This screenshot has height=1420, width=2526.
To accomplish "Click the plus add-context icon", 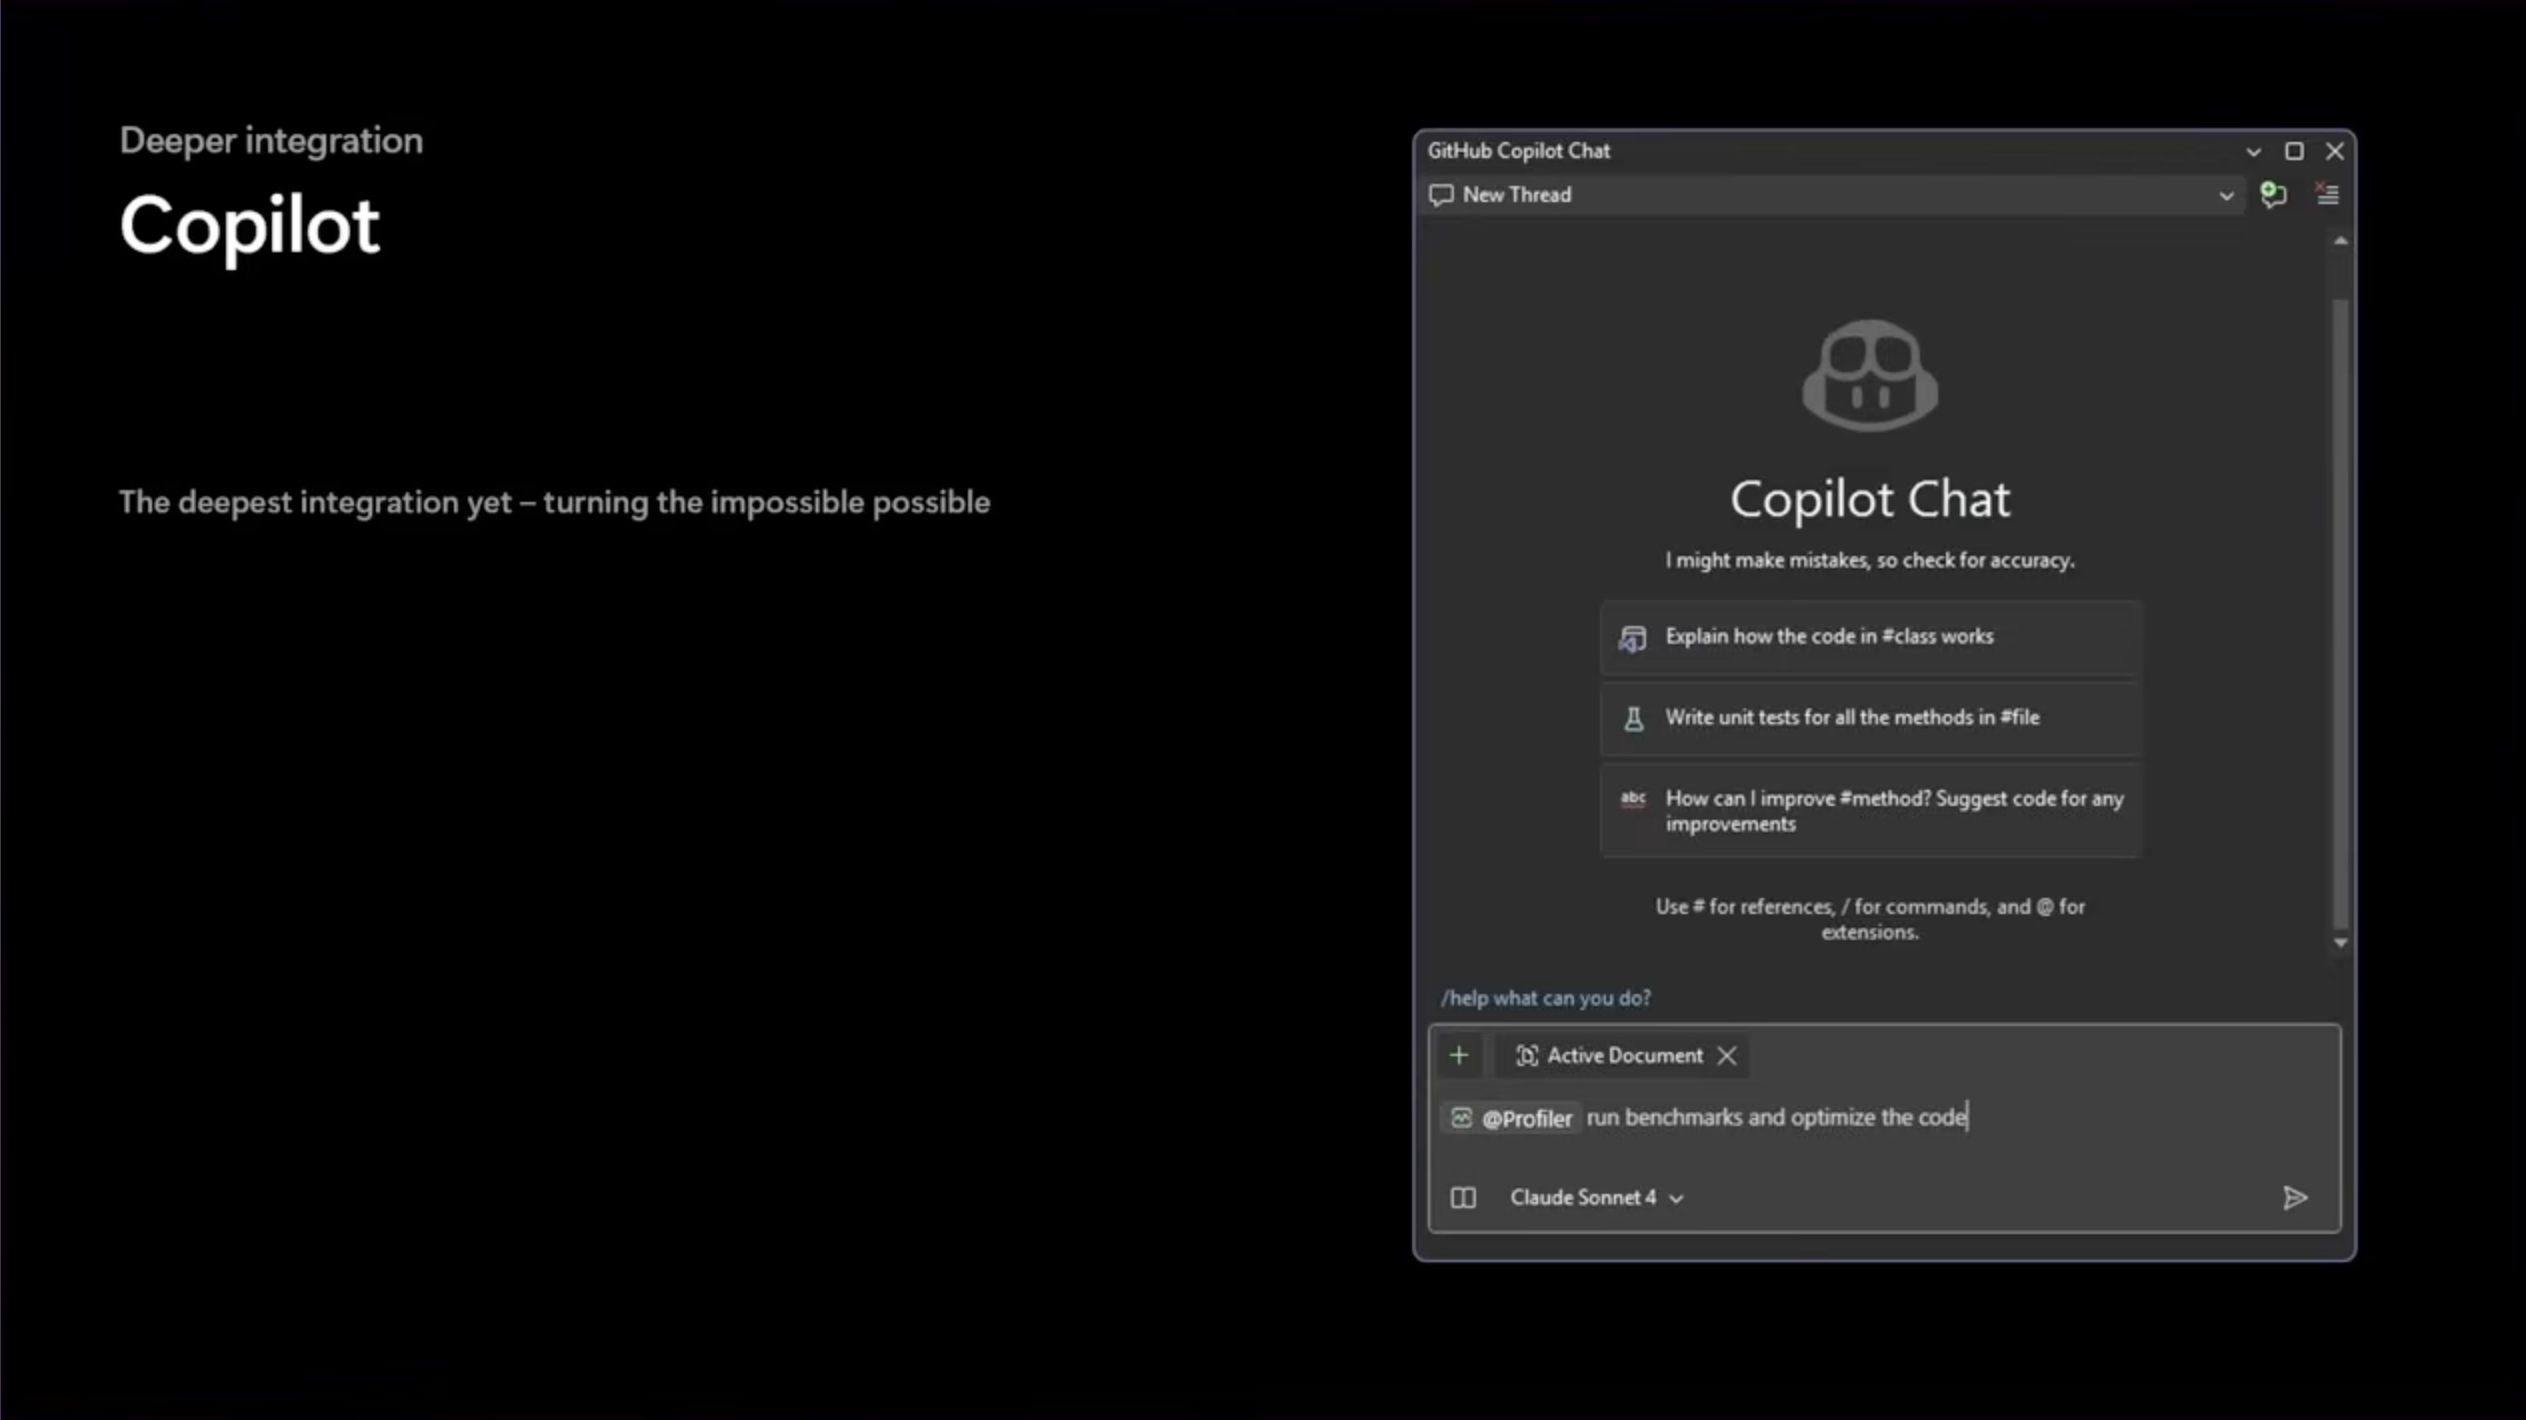I will [1459, 1055].
